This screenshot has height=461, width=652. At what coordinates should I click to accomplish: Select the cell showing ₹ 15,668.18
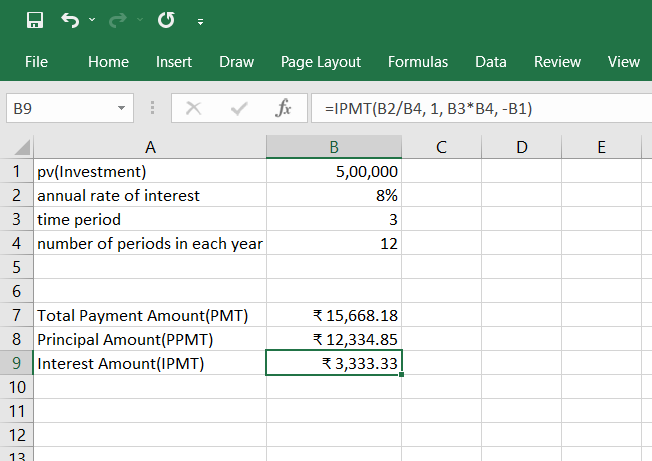[334, 315]
